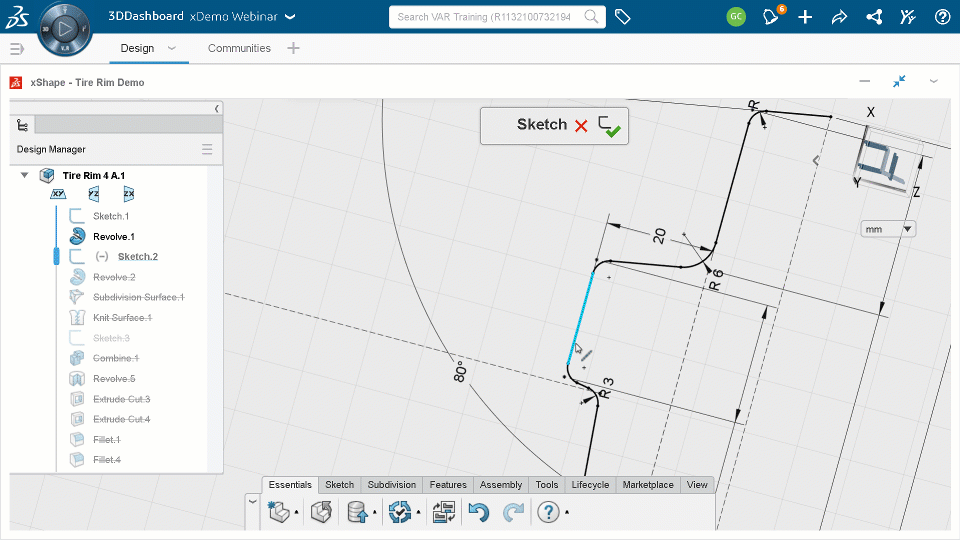
Task: Select the Tools tab
Action: (x=547, y=485)
